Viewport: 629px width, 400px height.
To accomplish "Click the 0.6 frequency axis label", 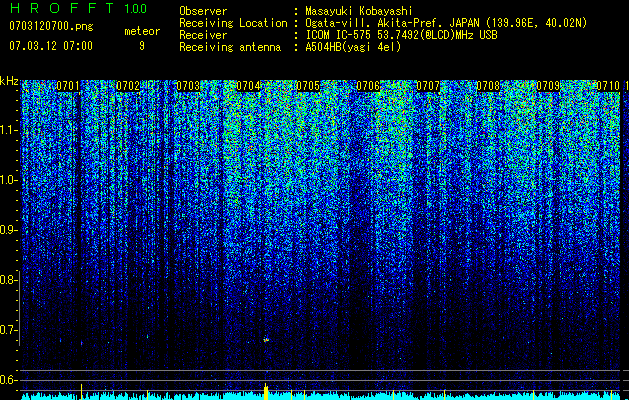I will [x=8, y=380].
